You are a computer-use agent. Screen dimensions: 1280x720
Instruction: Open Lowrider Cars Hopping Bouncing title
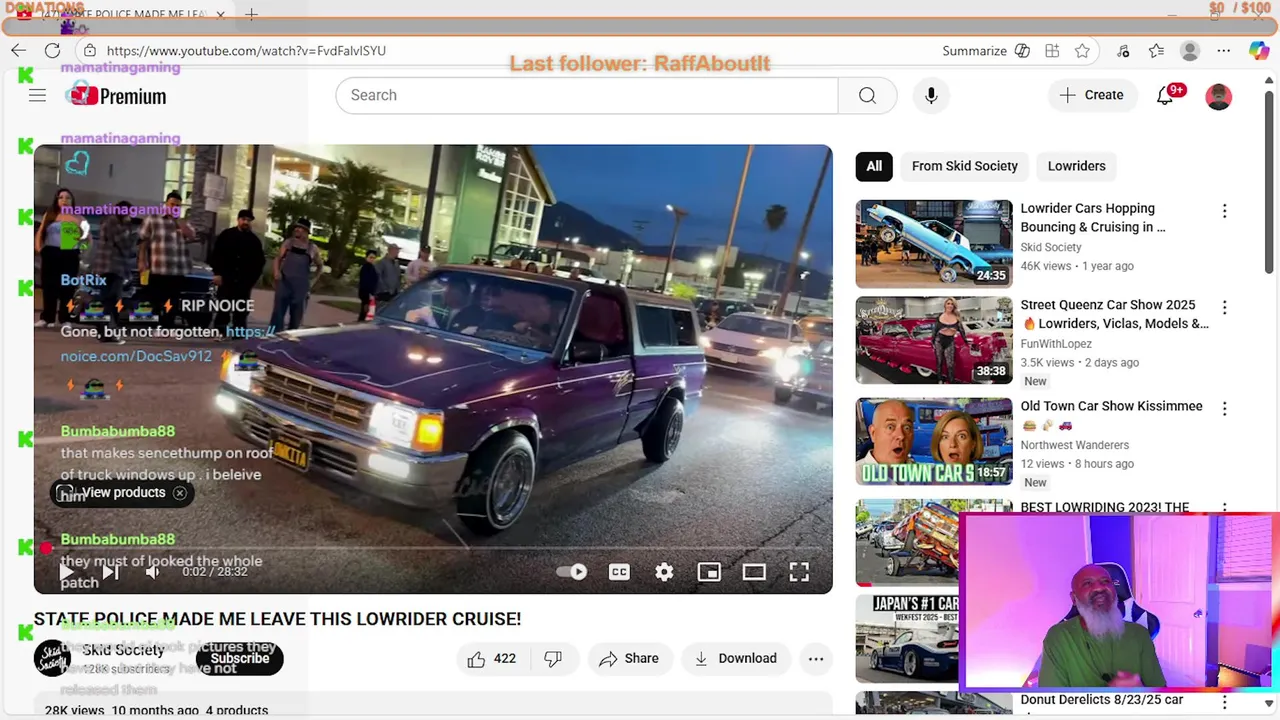(1093, 218)
